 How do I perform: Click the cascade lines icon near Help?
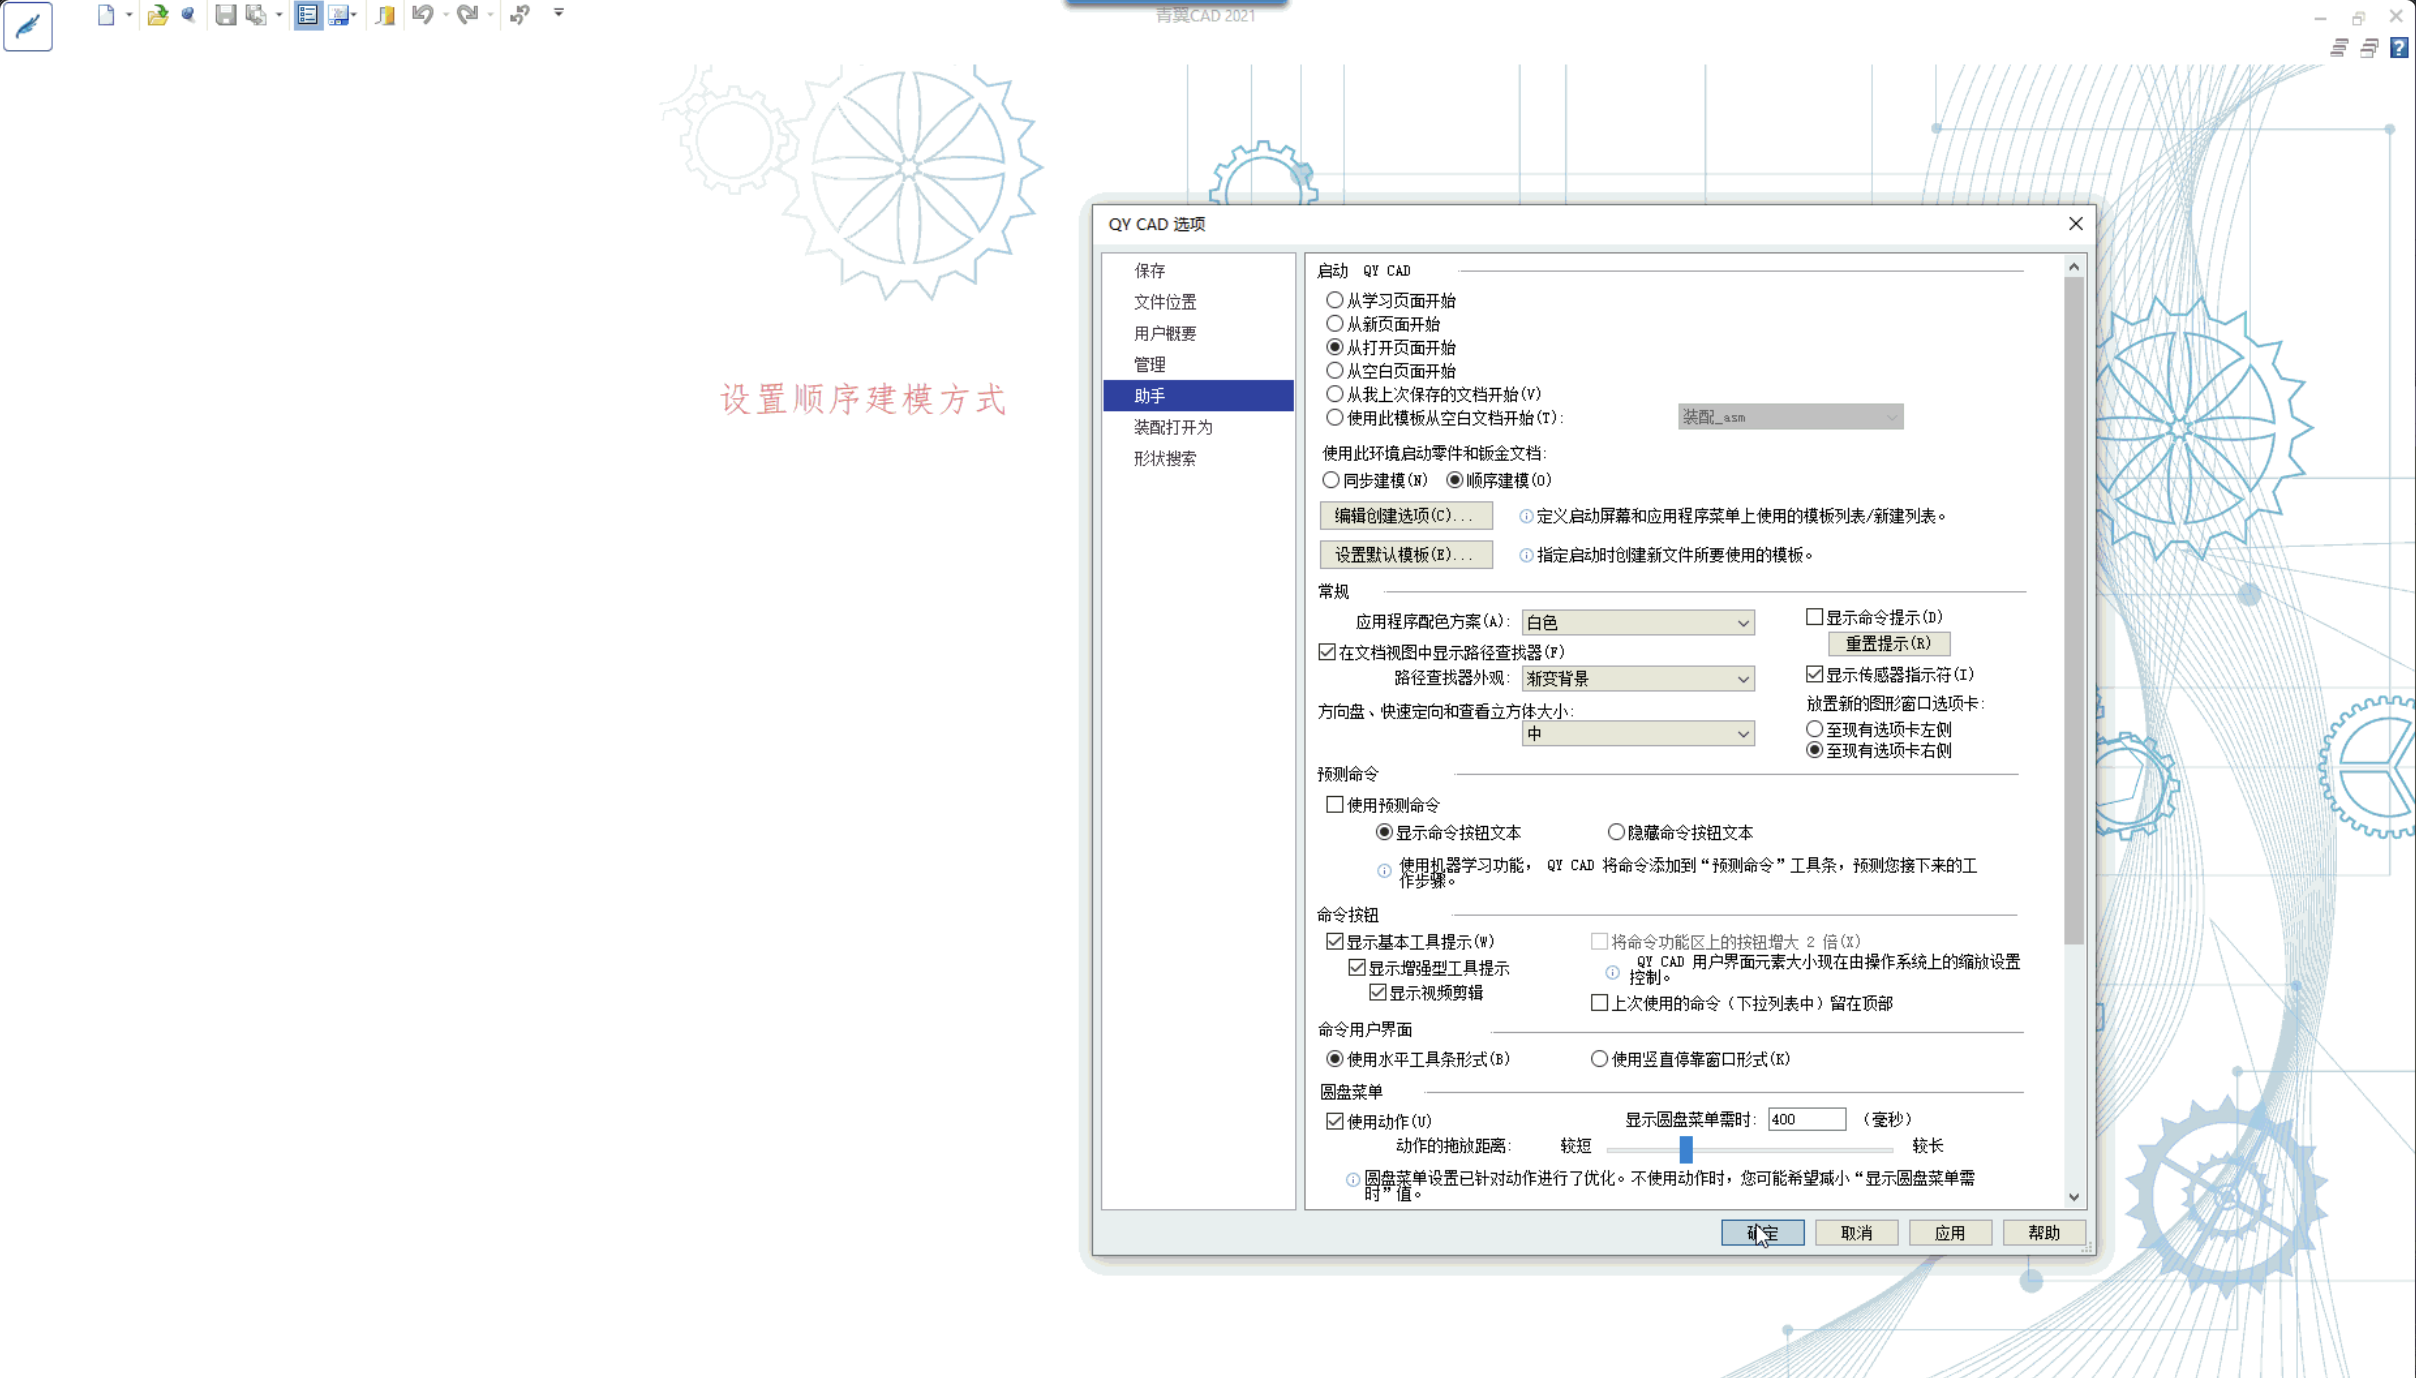tap(2339, 48)
